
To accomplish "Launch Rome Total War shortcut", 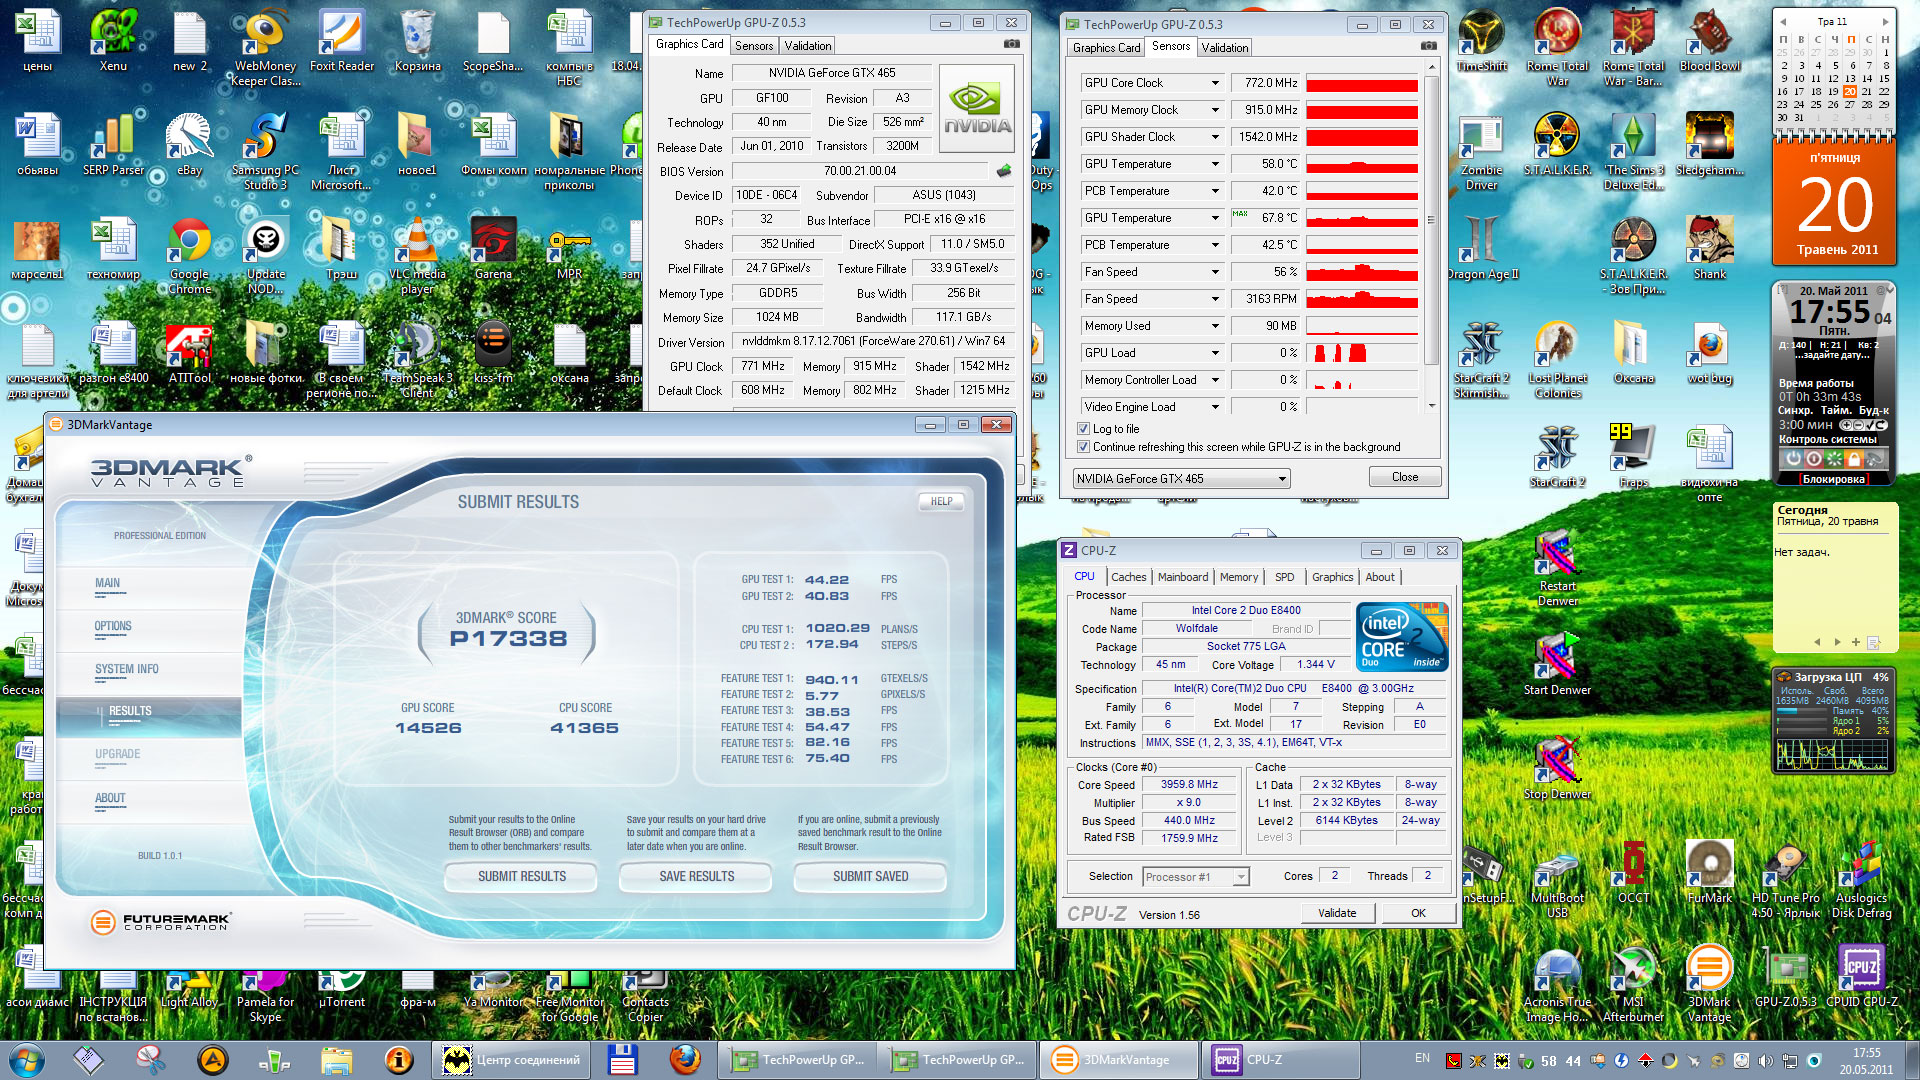I will pos(1558,47).
